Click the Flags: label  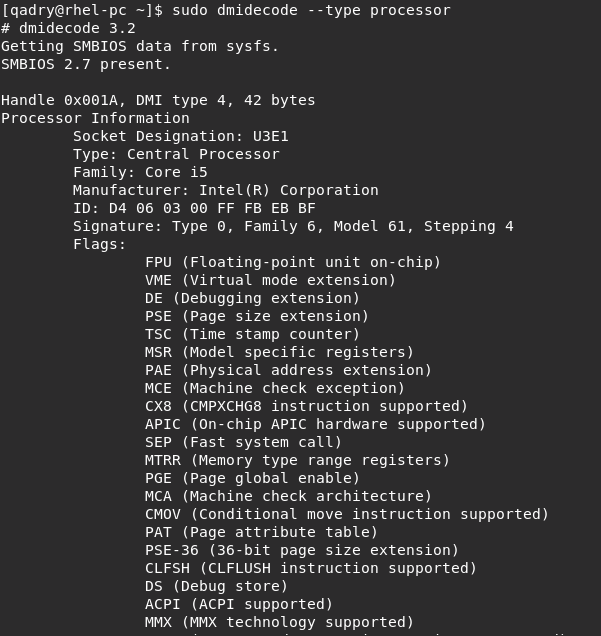point(100,244)
